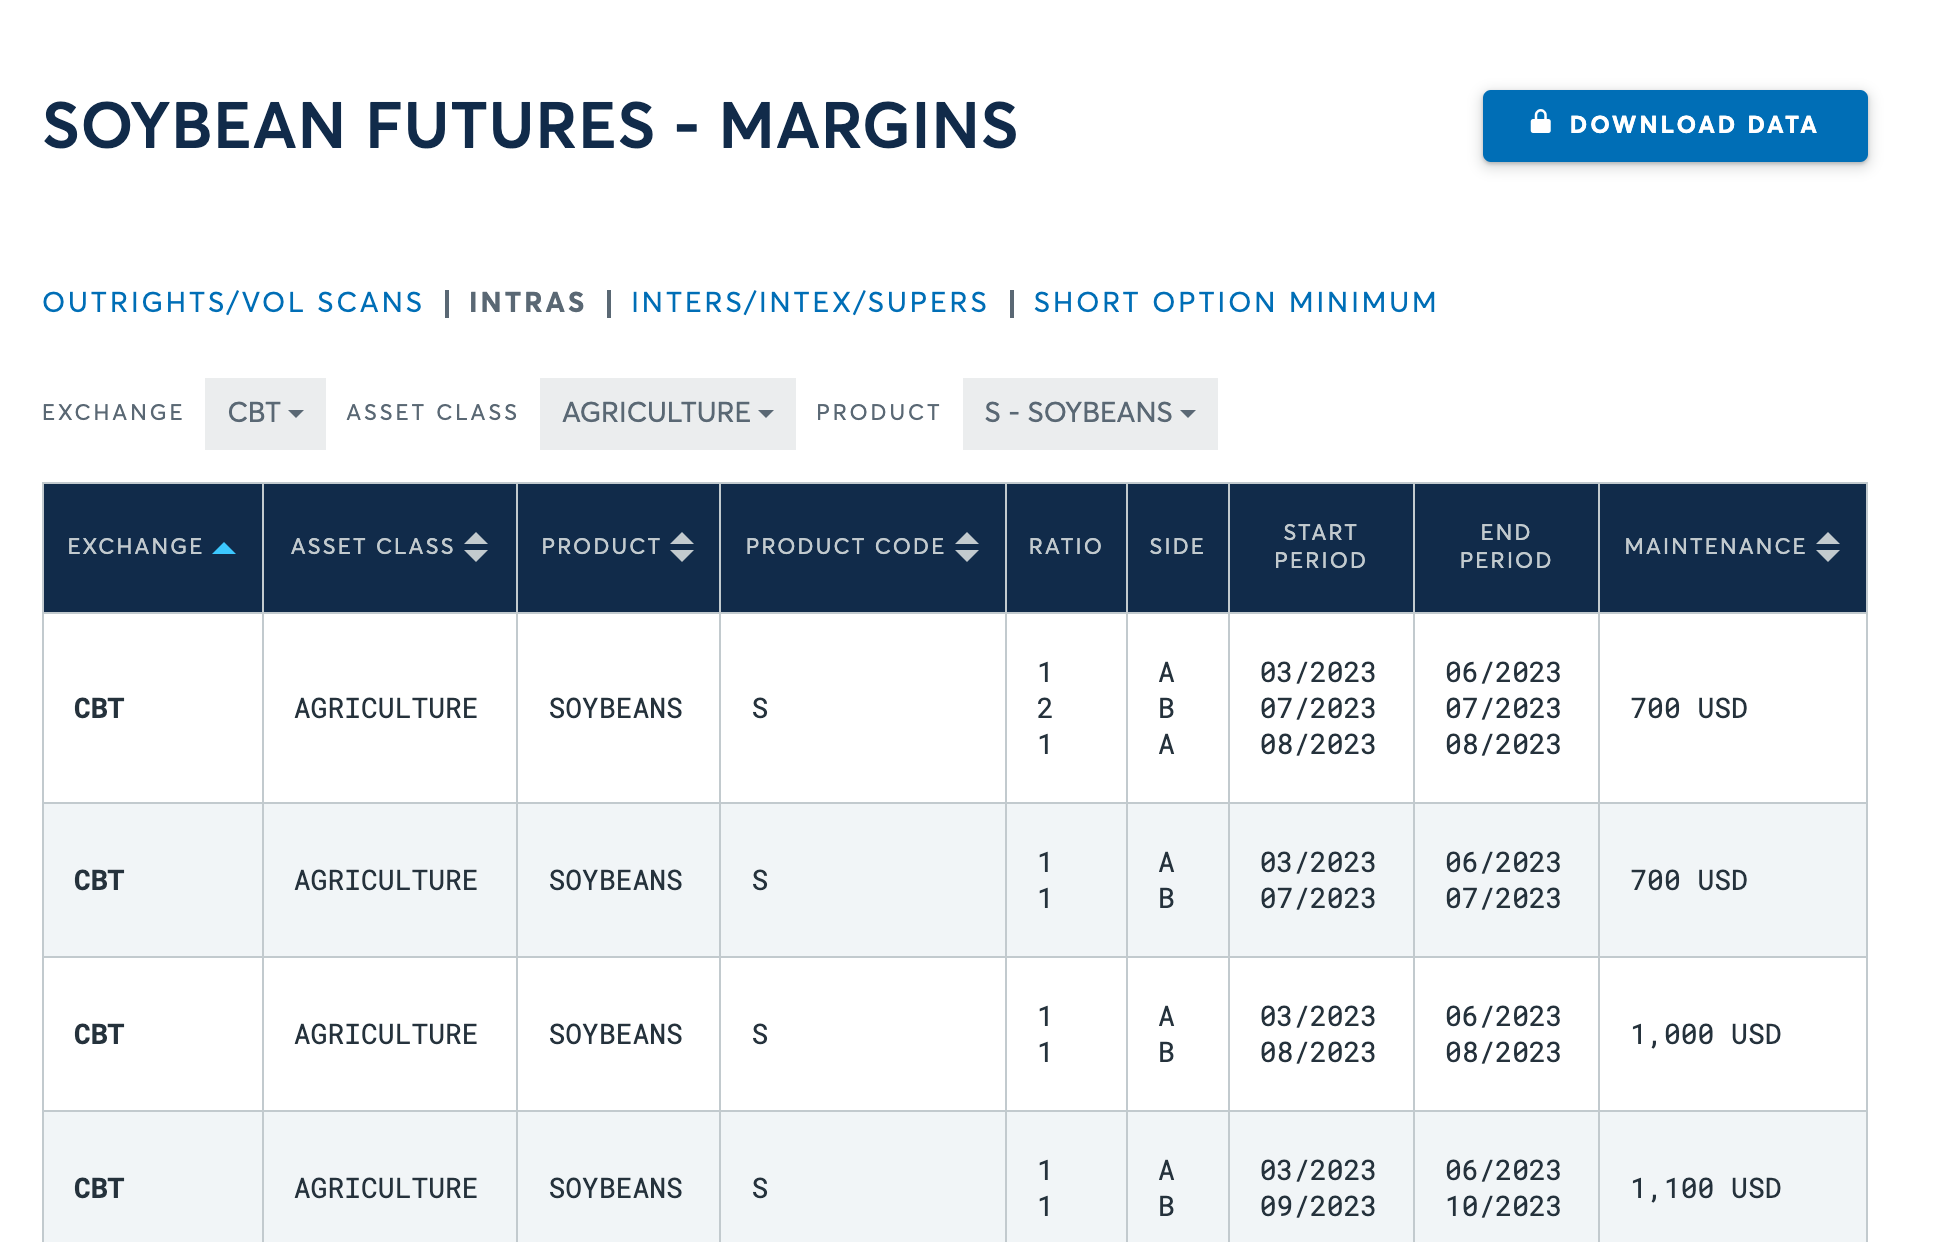
Task: Select the Intras tab
Action: click(527, 302)
